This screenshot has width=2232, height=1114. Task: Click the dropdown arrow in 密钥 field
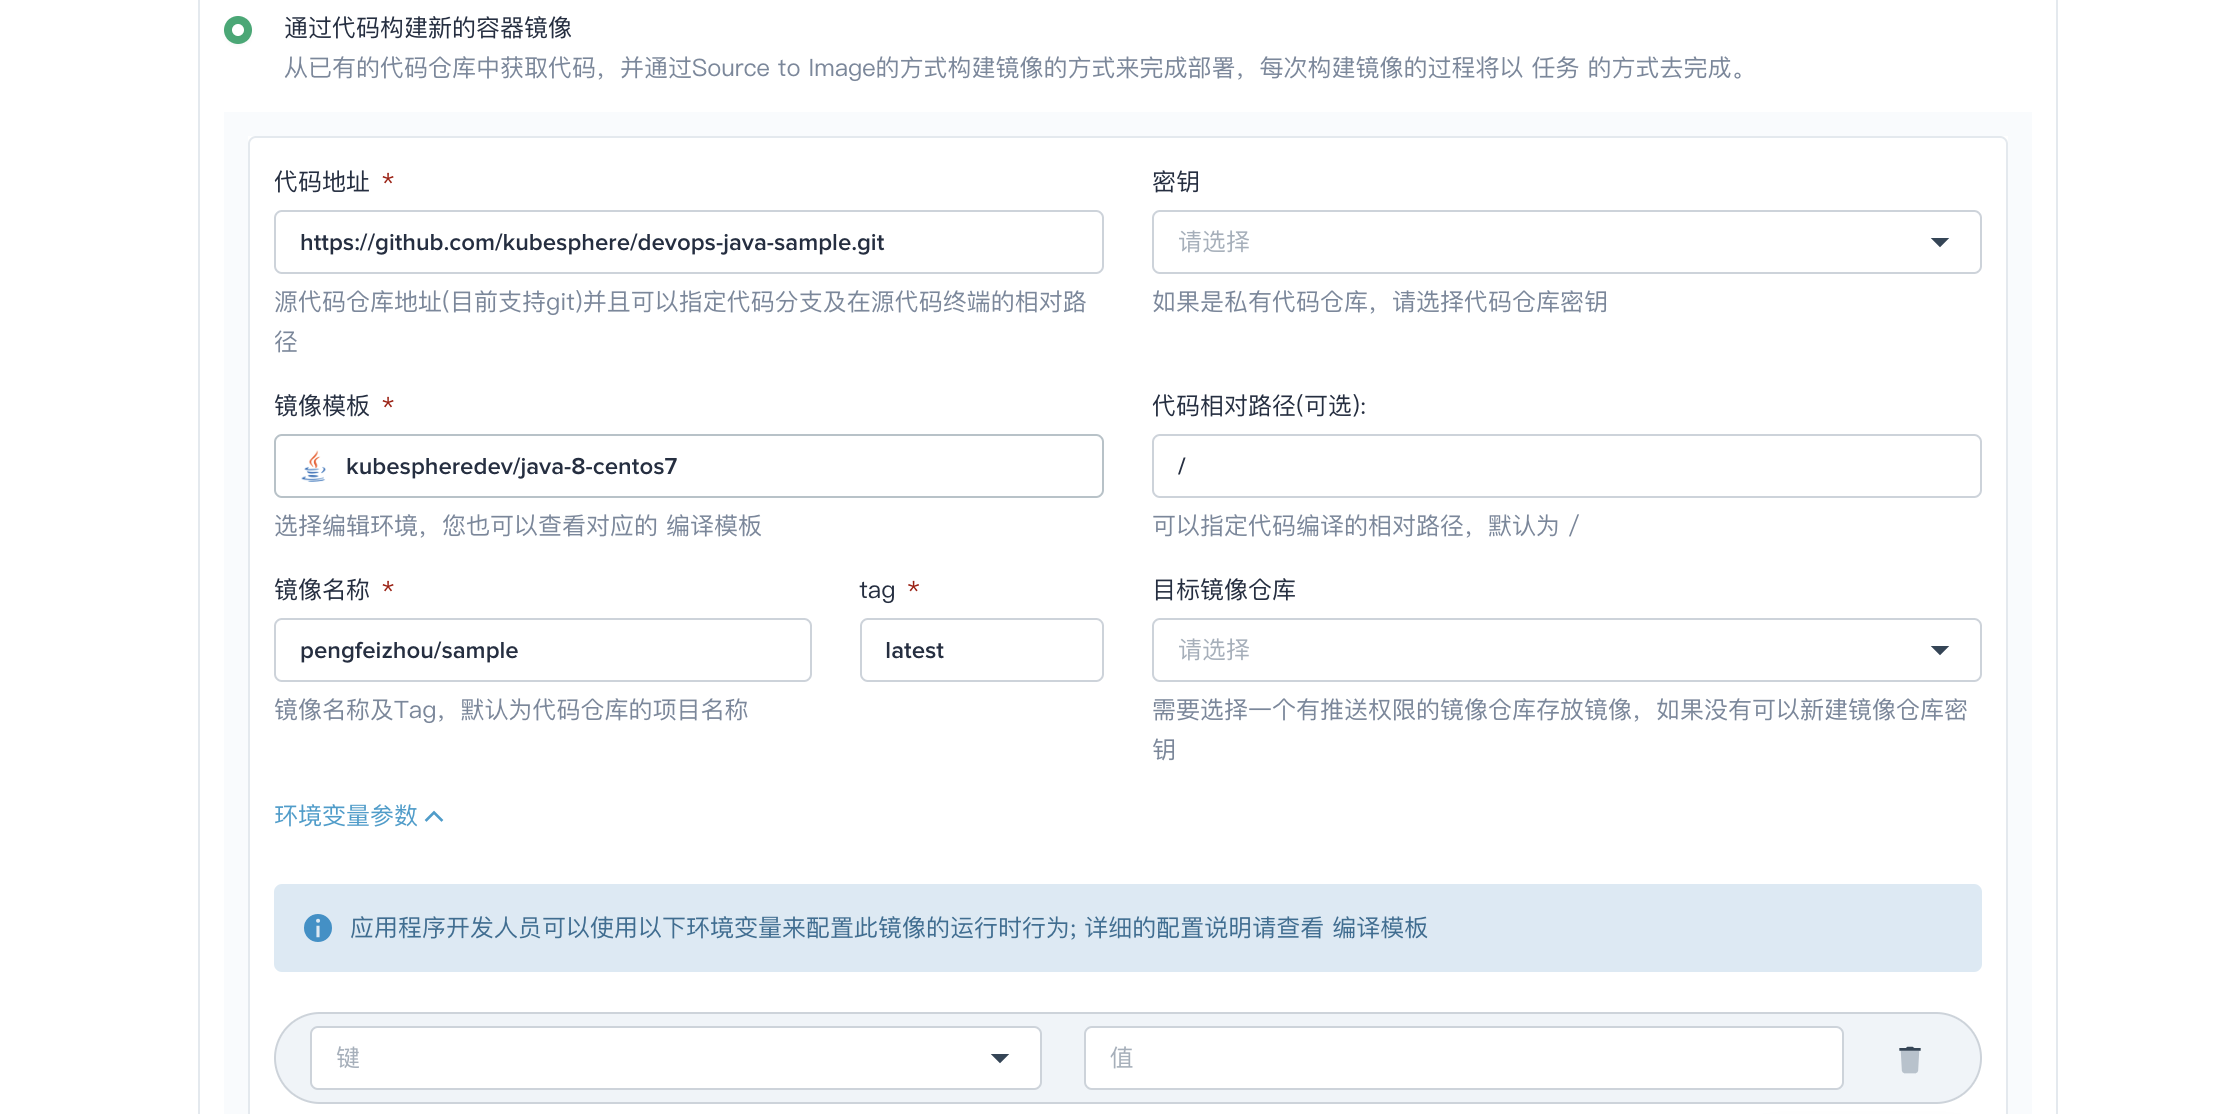1939,242
